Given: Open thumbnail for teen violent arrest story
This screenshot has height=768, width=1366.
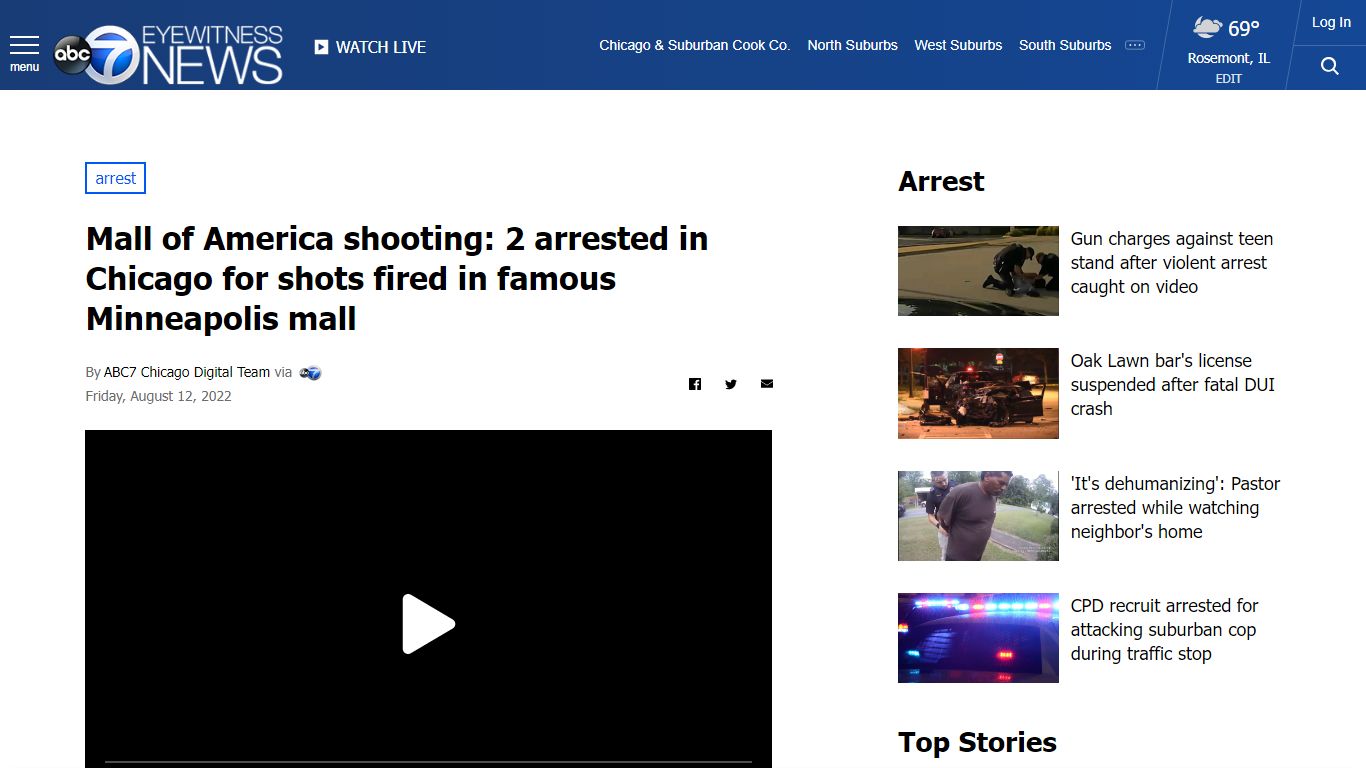Looking at the screenshot, I should [x=978, y=271].
